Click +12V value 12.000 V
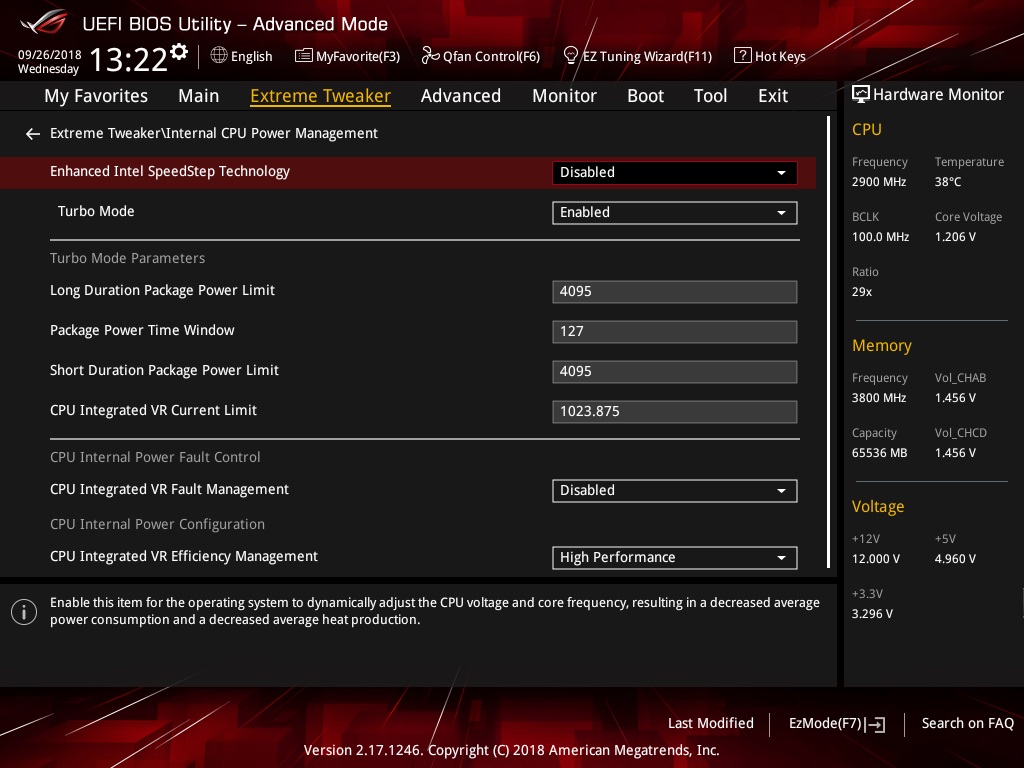The height and width of the screenshot is (768, 1024). click(876, 559)
